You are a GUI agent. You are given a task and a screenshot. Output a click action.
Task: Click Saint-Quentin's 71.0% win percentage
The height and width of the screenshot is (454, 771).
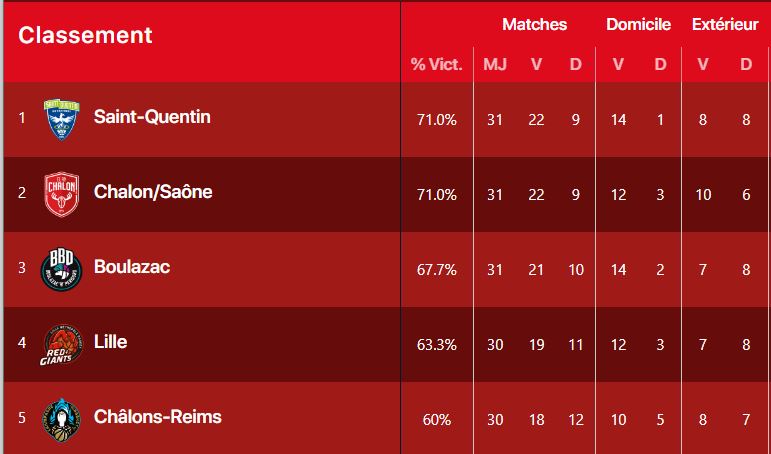tap(437, 120)
